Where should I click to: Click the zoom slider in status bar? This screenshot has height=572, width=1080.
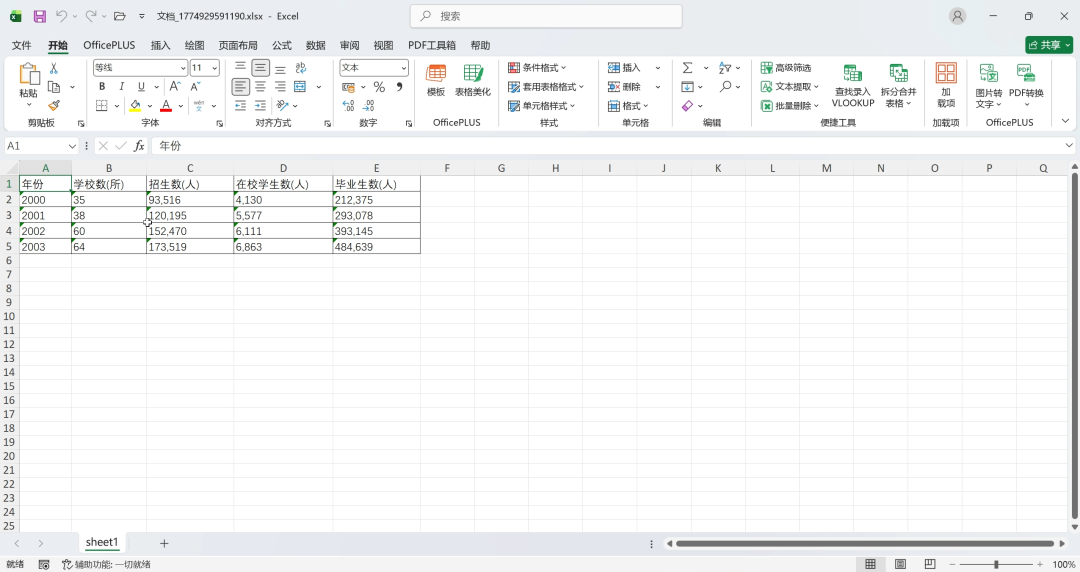(995, 564)
